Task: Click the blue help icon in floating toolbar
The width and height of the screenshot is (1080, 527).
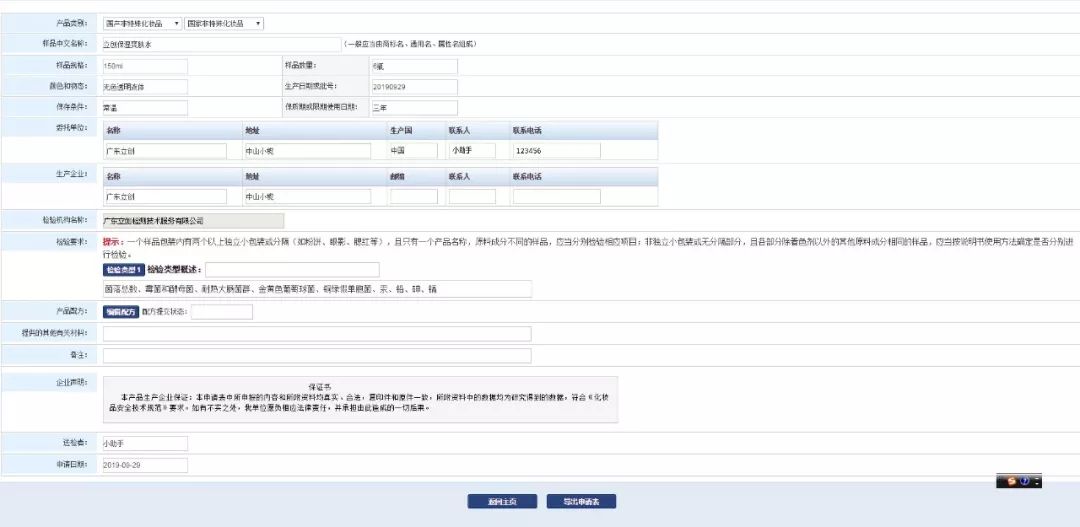Action: point(1025,481)
